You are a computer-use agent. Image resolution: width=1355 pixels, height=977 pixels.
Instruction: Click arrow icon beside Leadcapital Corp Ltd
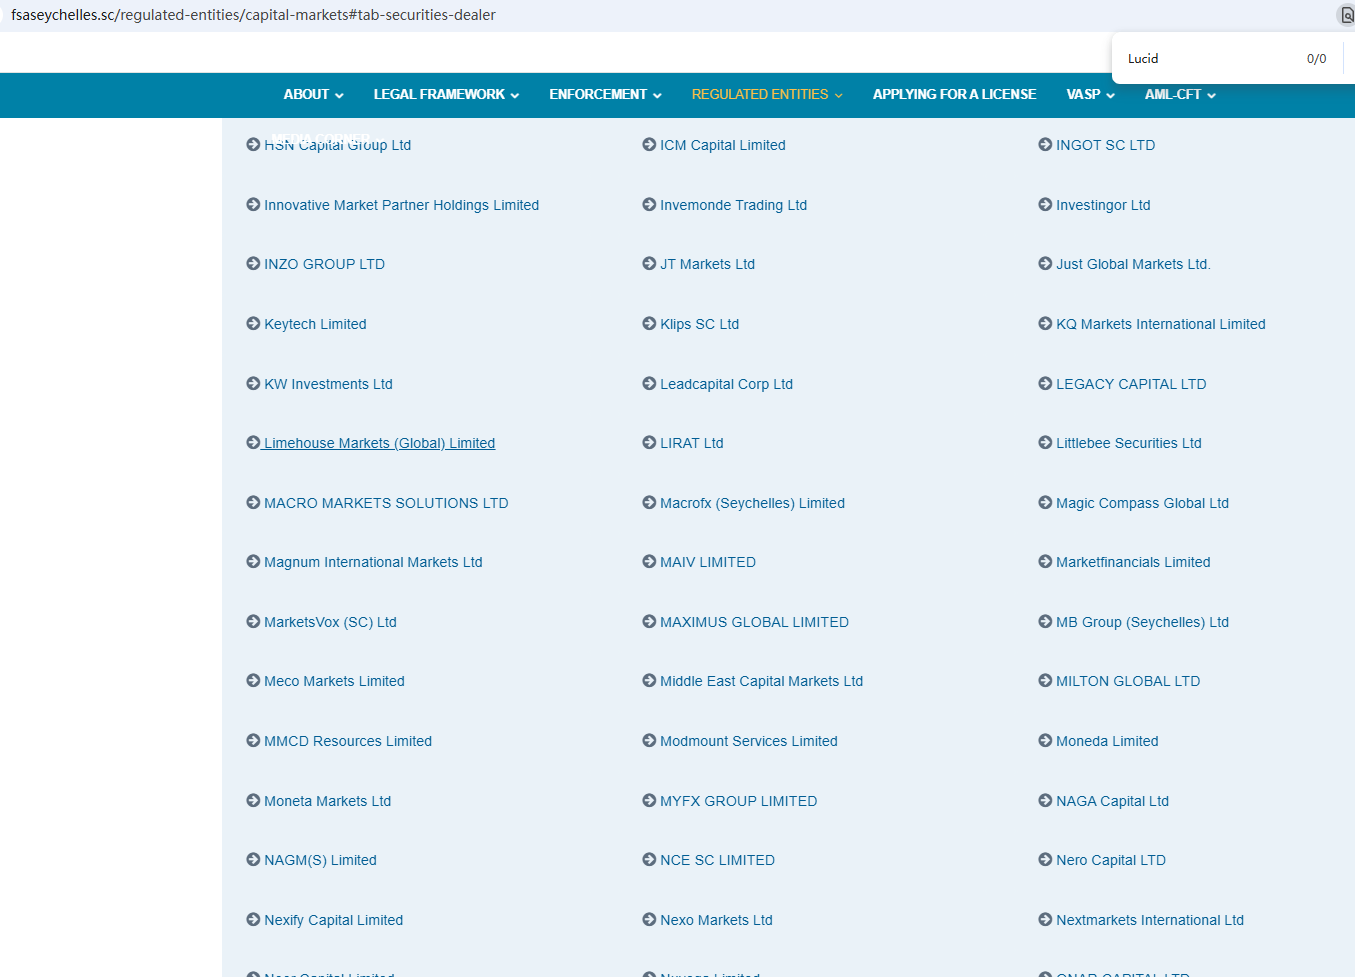649,384
